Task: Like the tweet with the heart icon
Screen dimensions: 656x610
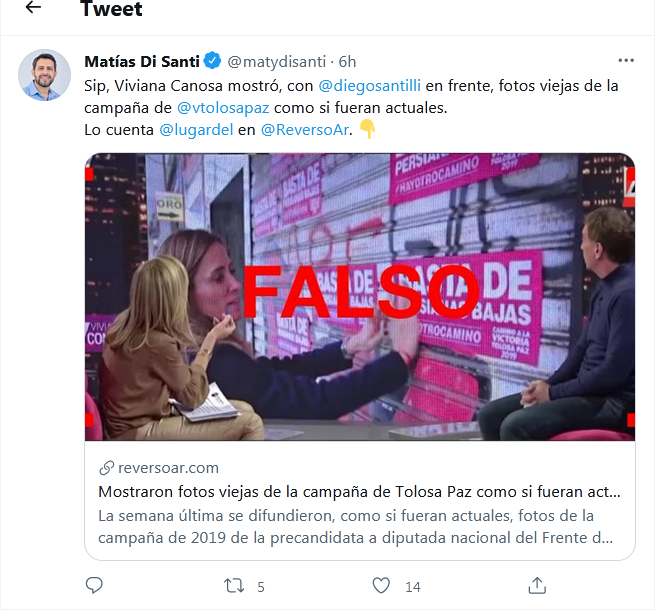Action: coord(381,585)
